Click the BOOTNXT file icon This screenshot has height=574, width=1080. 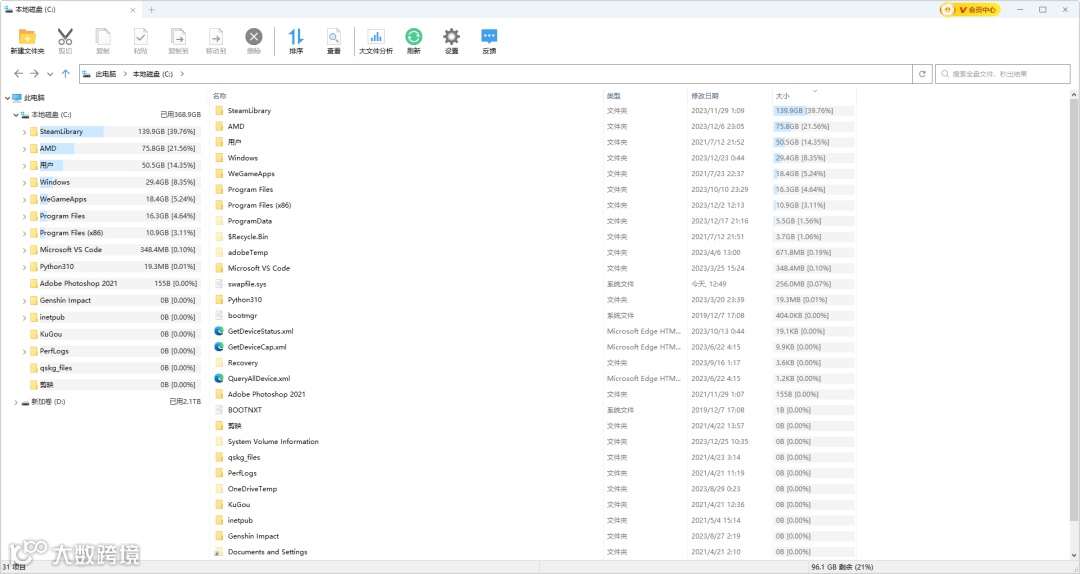[x=219, y=410]
